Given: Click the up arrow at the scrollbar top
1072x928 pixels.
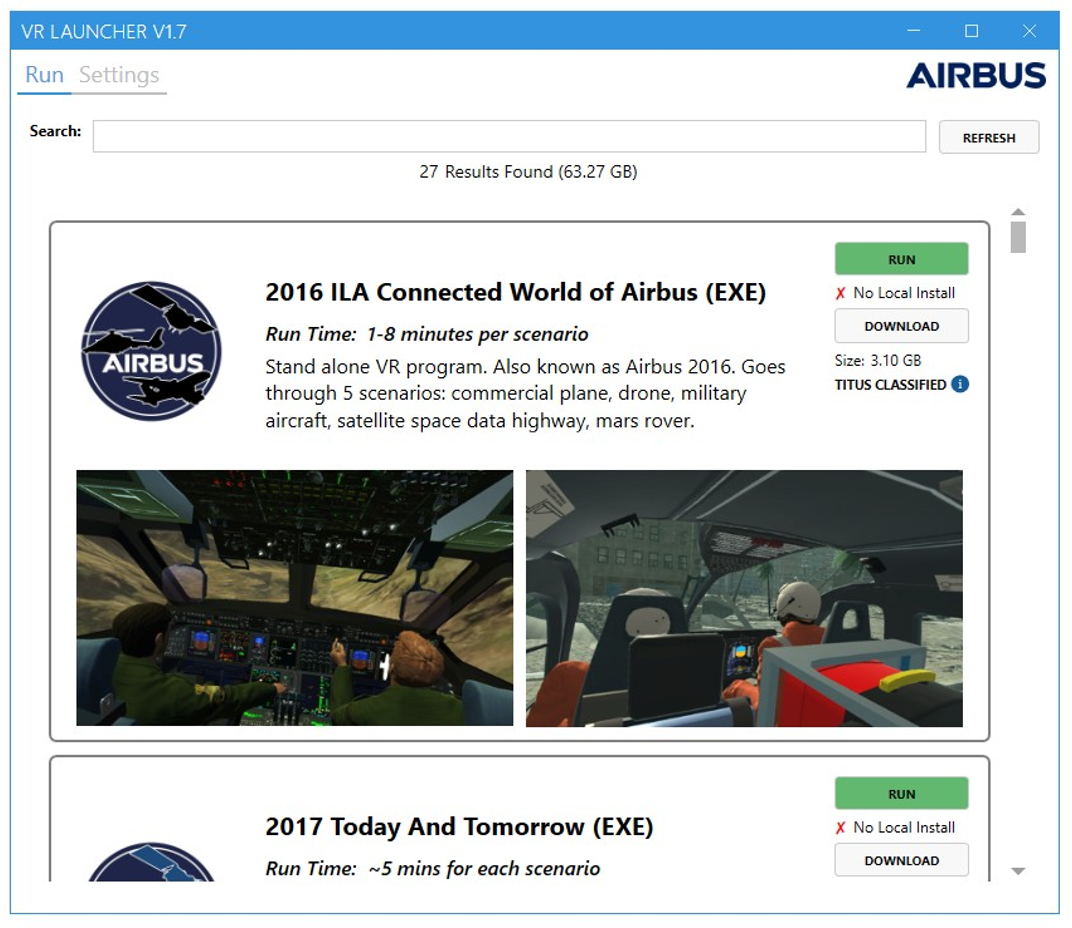Looking at the screenshot, I should [1018, 211].
